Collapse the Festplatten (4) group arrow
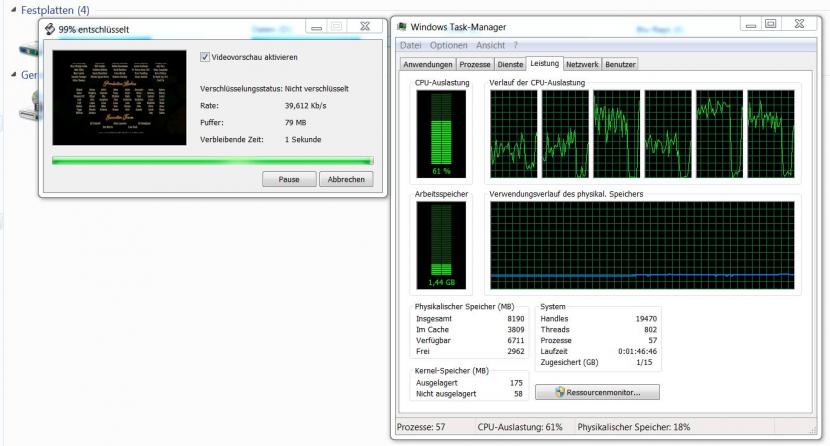The width and height of the screenshot is (830, 446). (14, 10)
